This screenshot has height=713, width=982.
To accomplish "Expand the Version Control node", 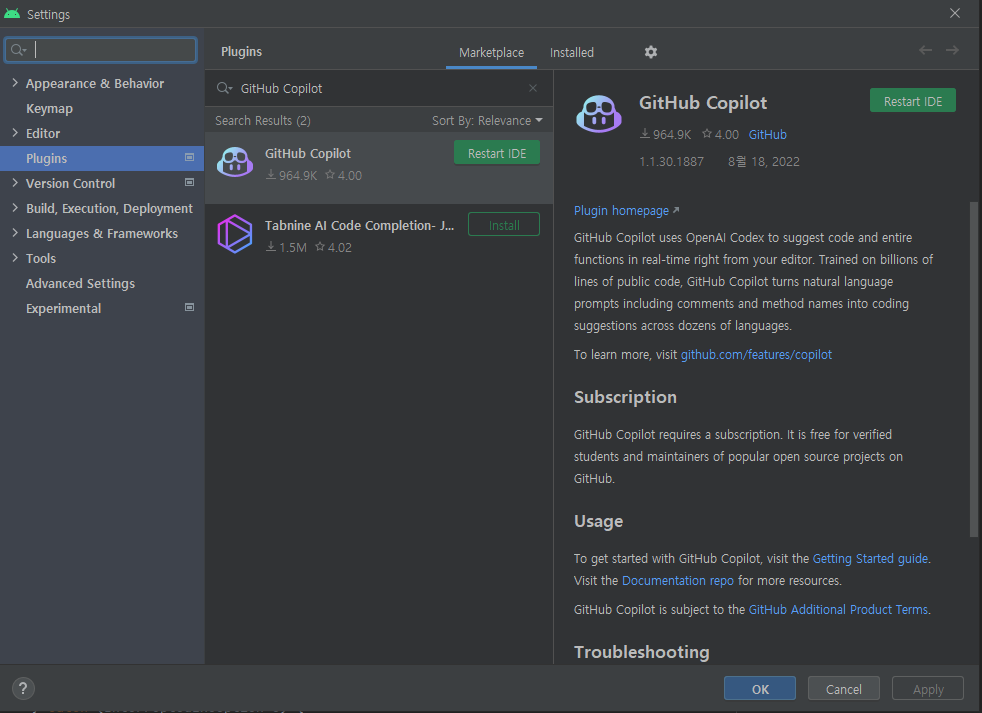I will [15, 183].
